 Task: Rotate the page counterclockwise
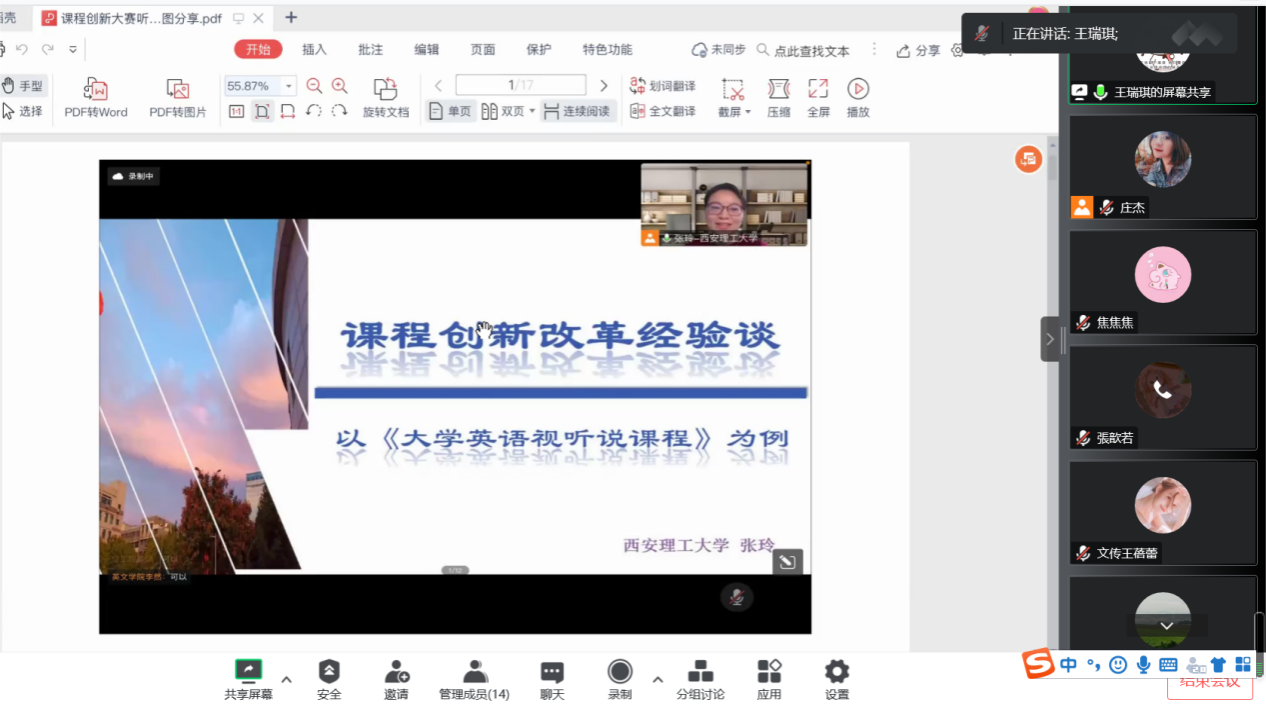(313, 111)
